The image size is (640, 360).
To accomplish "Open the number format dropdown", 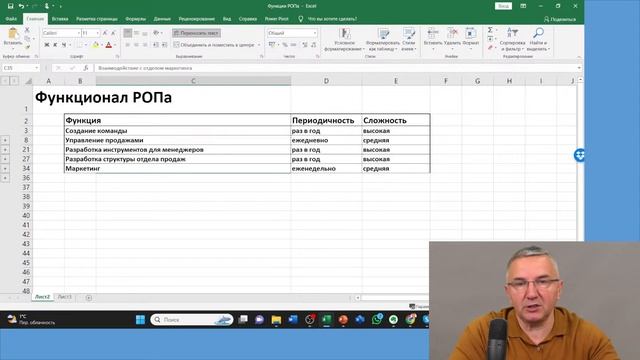I will (315, 33).
